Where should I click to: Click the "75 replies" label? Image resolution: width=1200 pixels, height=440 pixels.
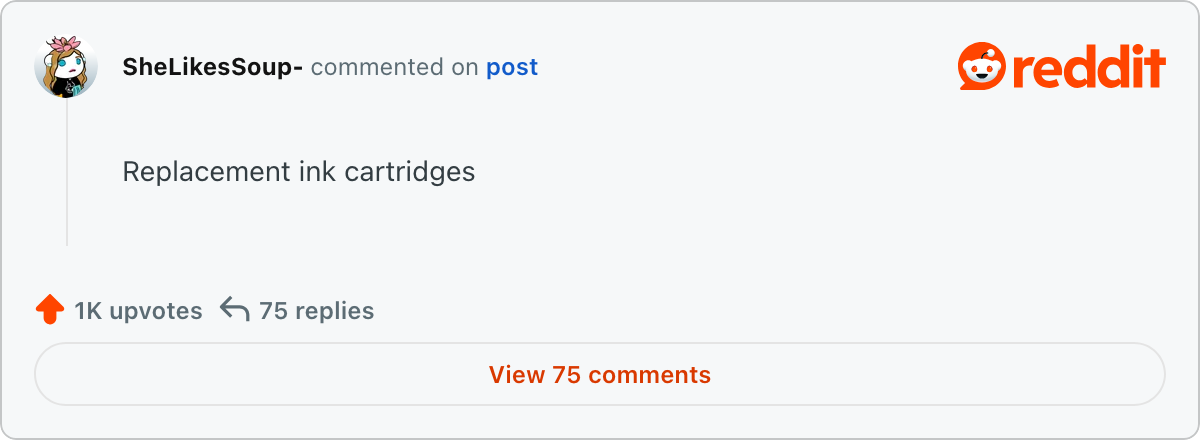click(316, 311)
